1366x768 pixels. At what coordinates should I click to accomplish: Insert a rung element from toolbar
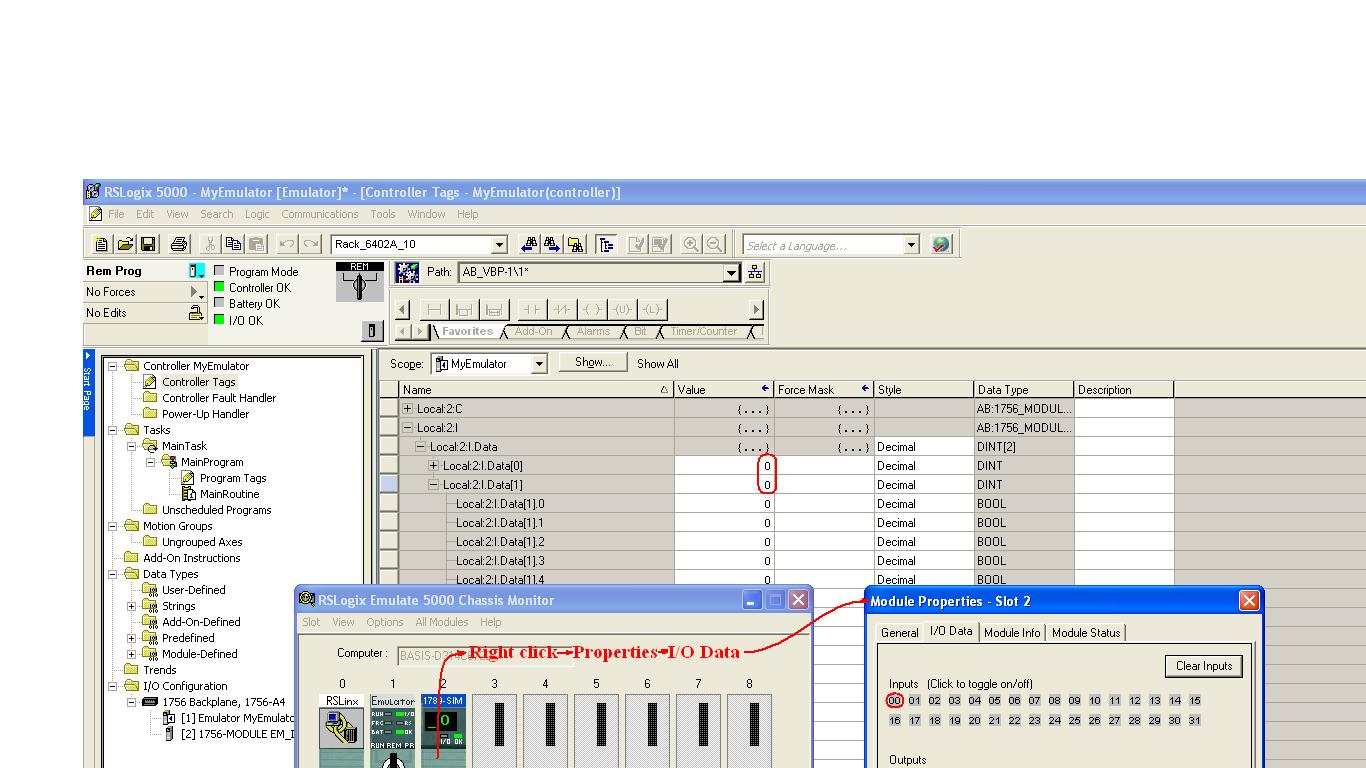(x=434, y=310)
